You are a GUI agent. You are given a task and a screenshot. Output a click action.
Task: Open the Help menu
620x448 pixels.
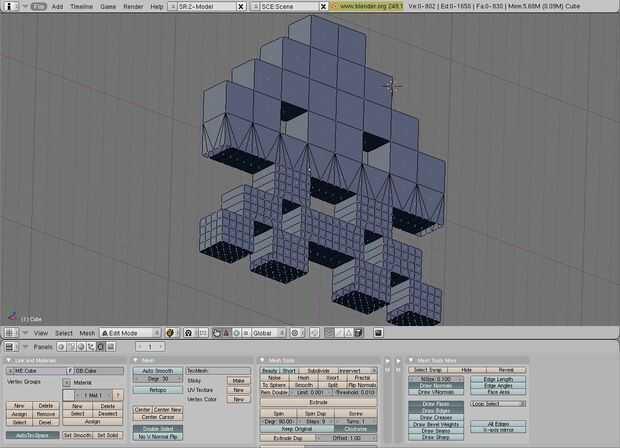click(157, 6)
